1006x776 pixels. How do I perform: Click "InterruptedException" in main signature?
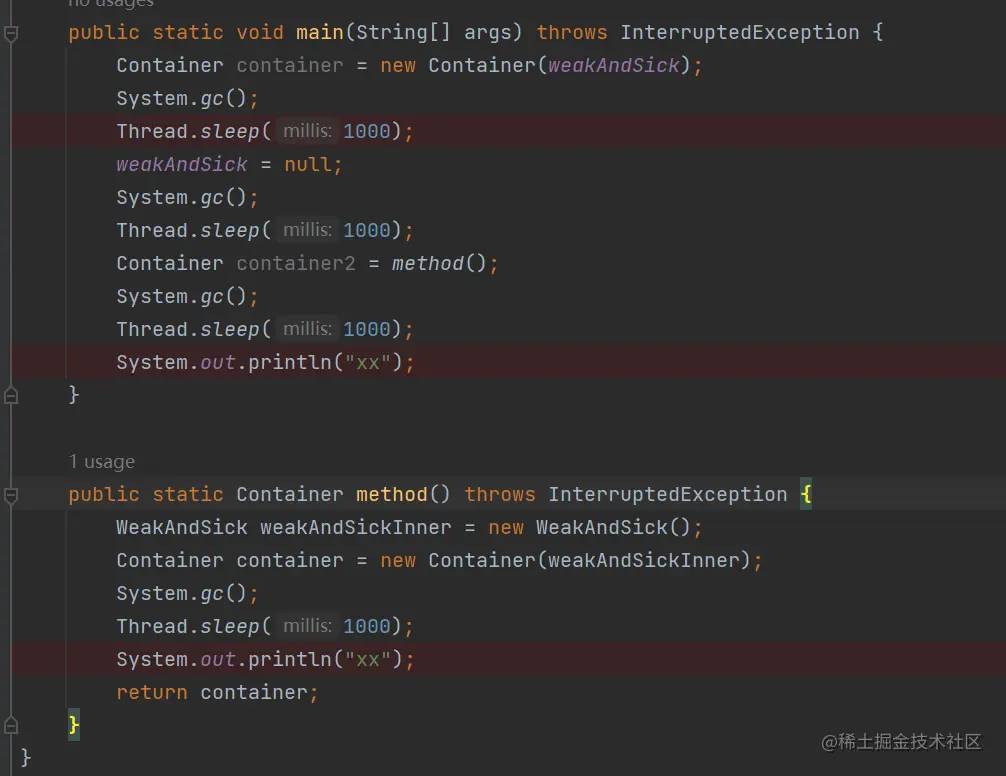pyautogui.click(x=739, y=33)
